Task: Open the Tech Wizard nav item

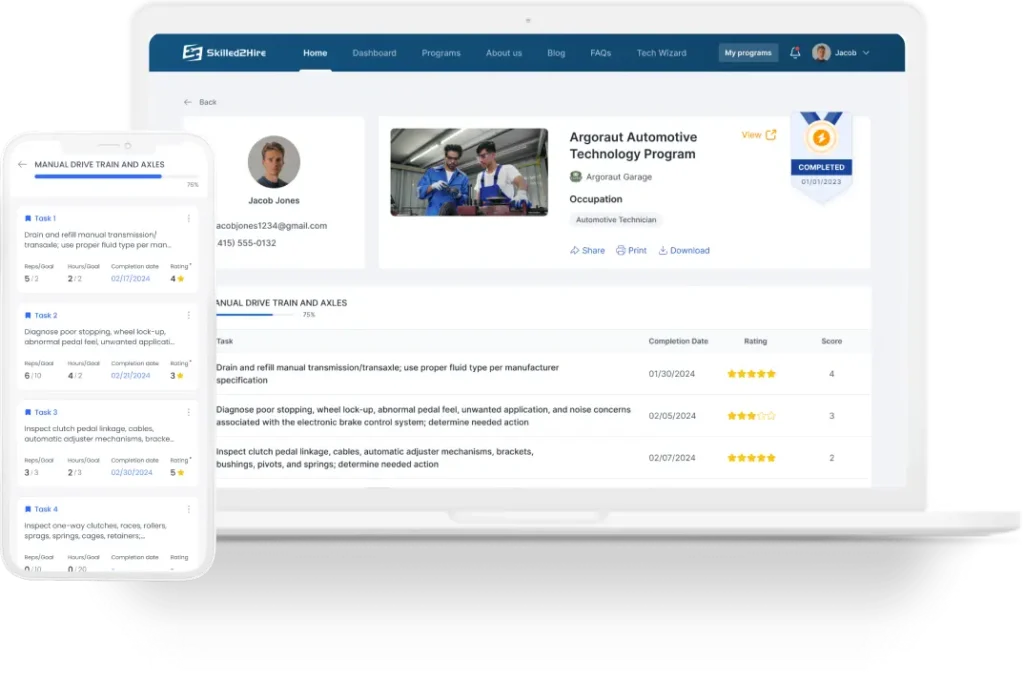Action: point(661,53)
